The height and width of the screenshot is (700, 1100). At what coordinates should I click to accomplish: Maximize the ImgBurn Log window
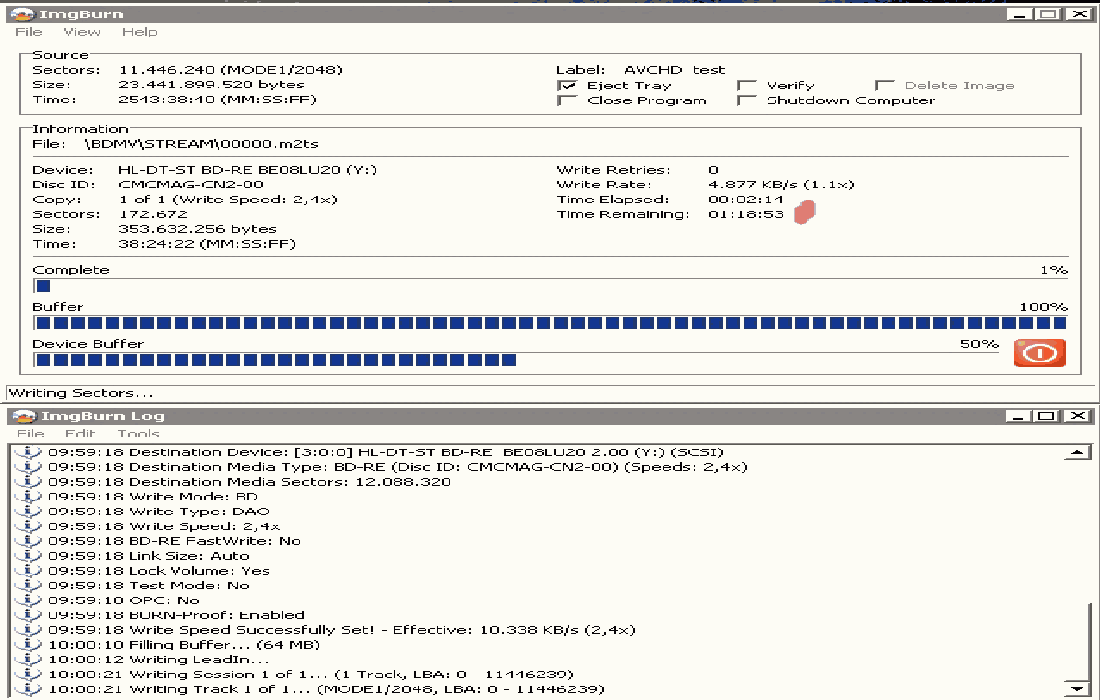1046,416
